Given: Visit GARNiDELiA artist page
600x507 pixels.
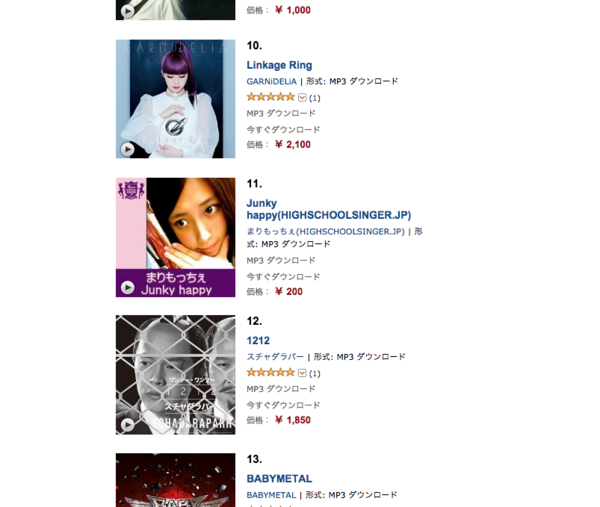Looking at the screenshot, I should click(271, 82).
